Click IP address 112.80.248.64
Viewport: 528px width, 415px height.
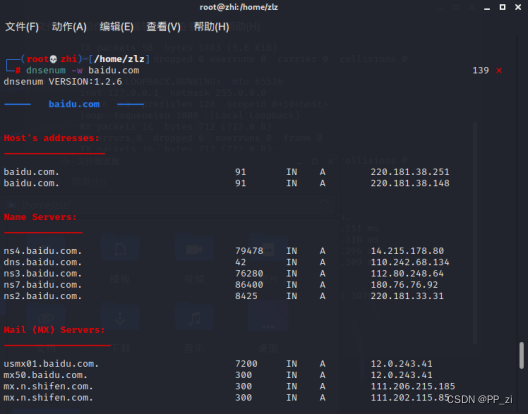407,274
